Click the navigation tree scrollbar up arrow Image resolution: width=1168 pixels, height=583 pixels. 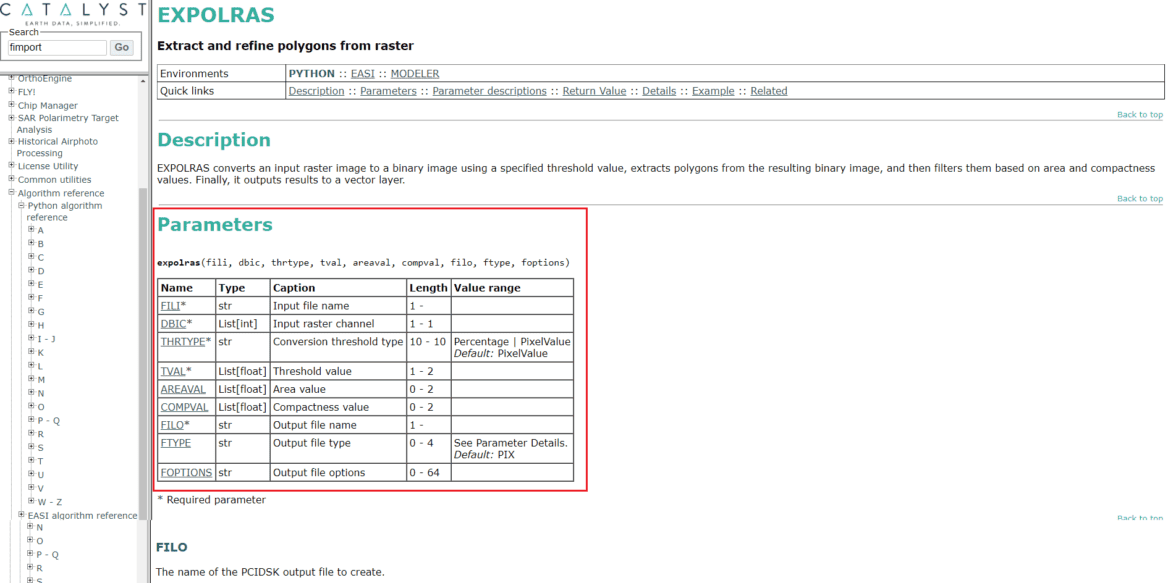tap(142, 80)
